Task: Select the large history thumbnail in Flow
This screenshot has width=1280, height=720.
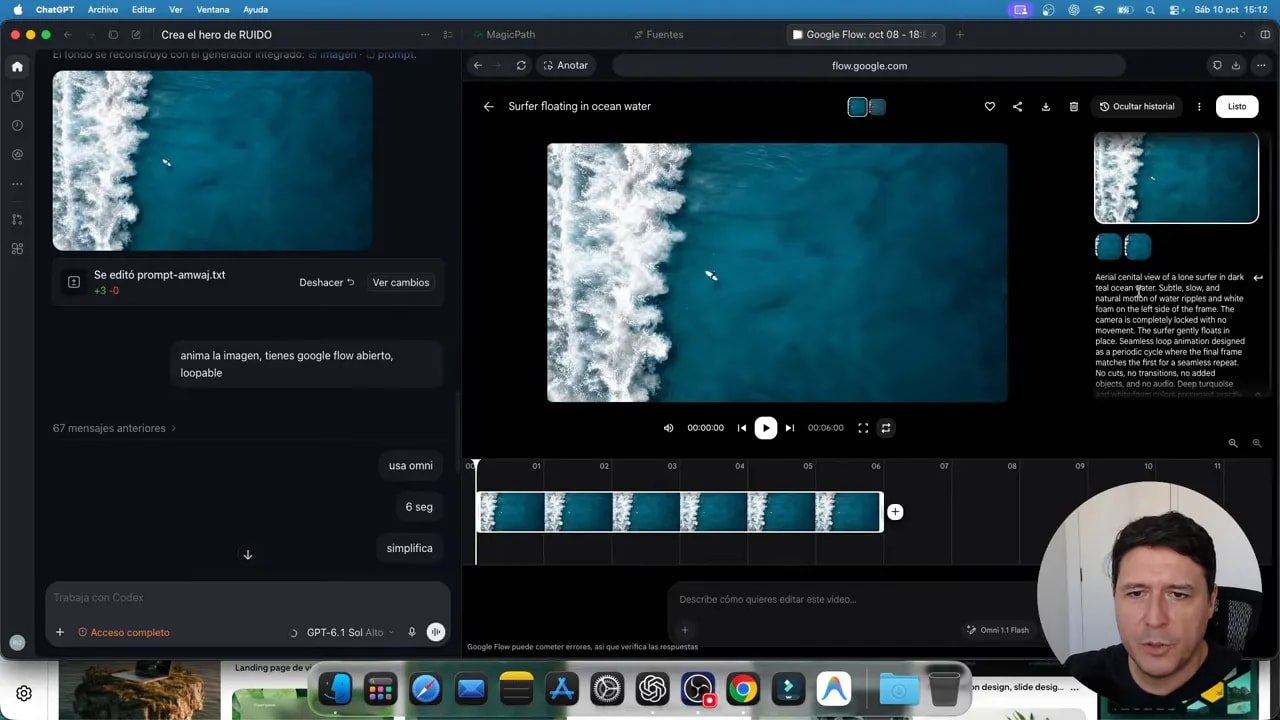Action: pyautogui.click(x=1176, y=178)
